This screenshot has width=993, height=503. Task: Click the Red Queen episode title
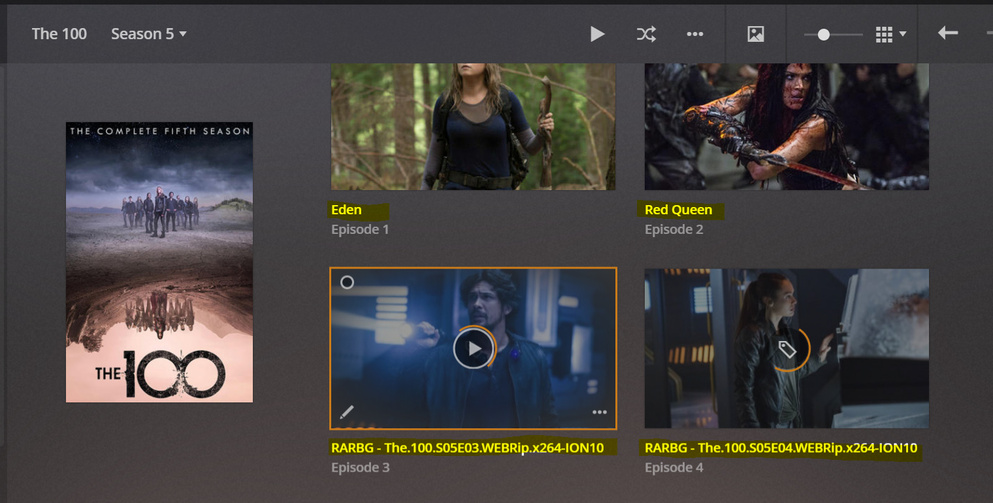(x=678, y=210)
